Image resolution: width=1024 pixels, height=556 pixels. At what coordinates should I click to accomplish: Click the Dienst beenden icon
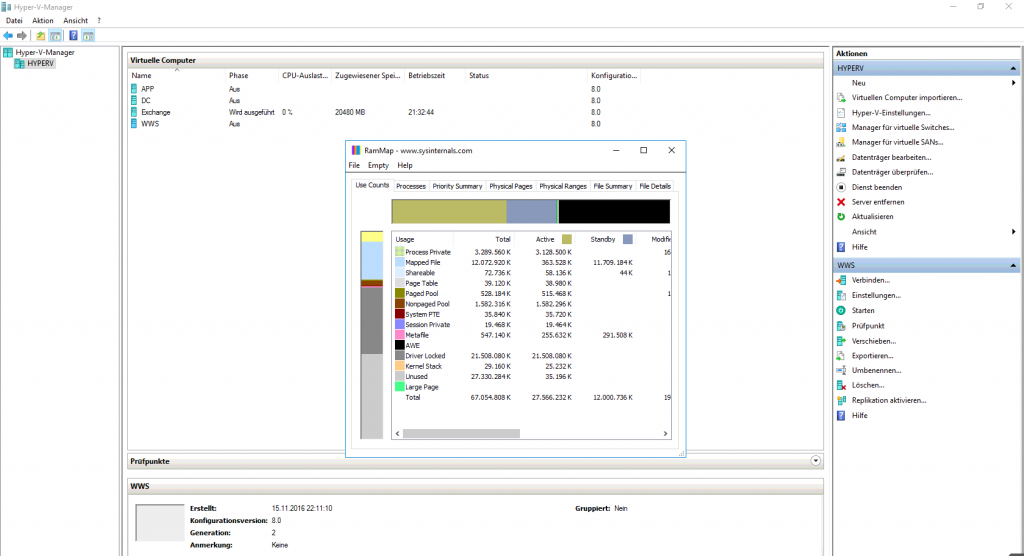tap(841, 187)
